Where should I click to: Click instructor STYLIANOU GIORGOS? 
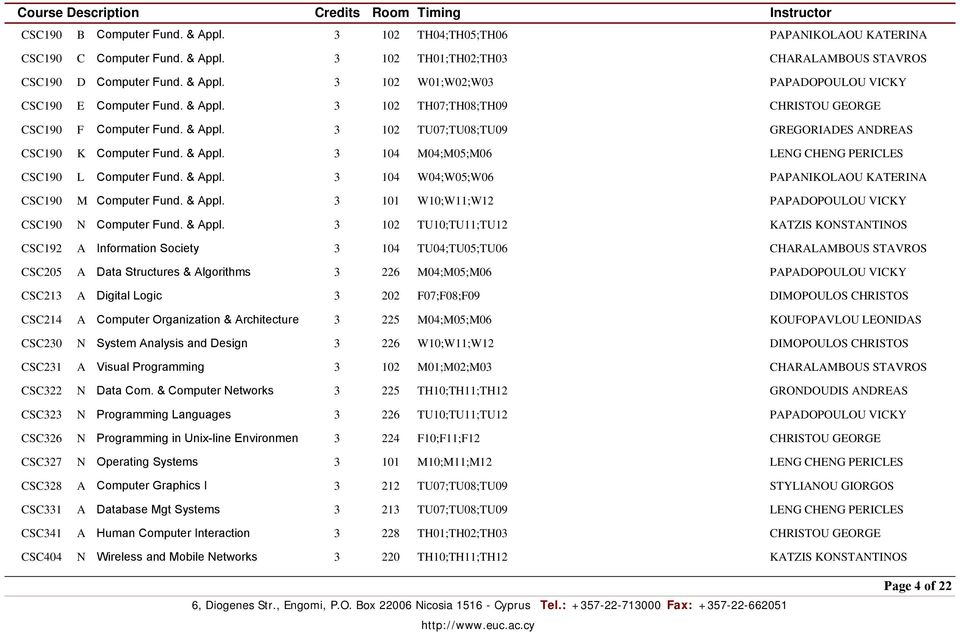coord(831,486)
